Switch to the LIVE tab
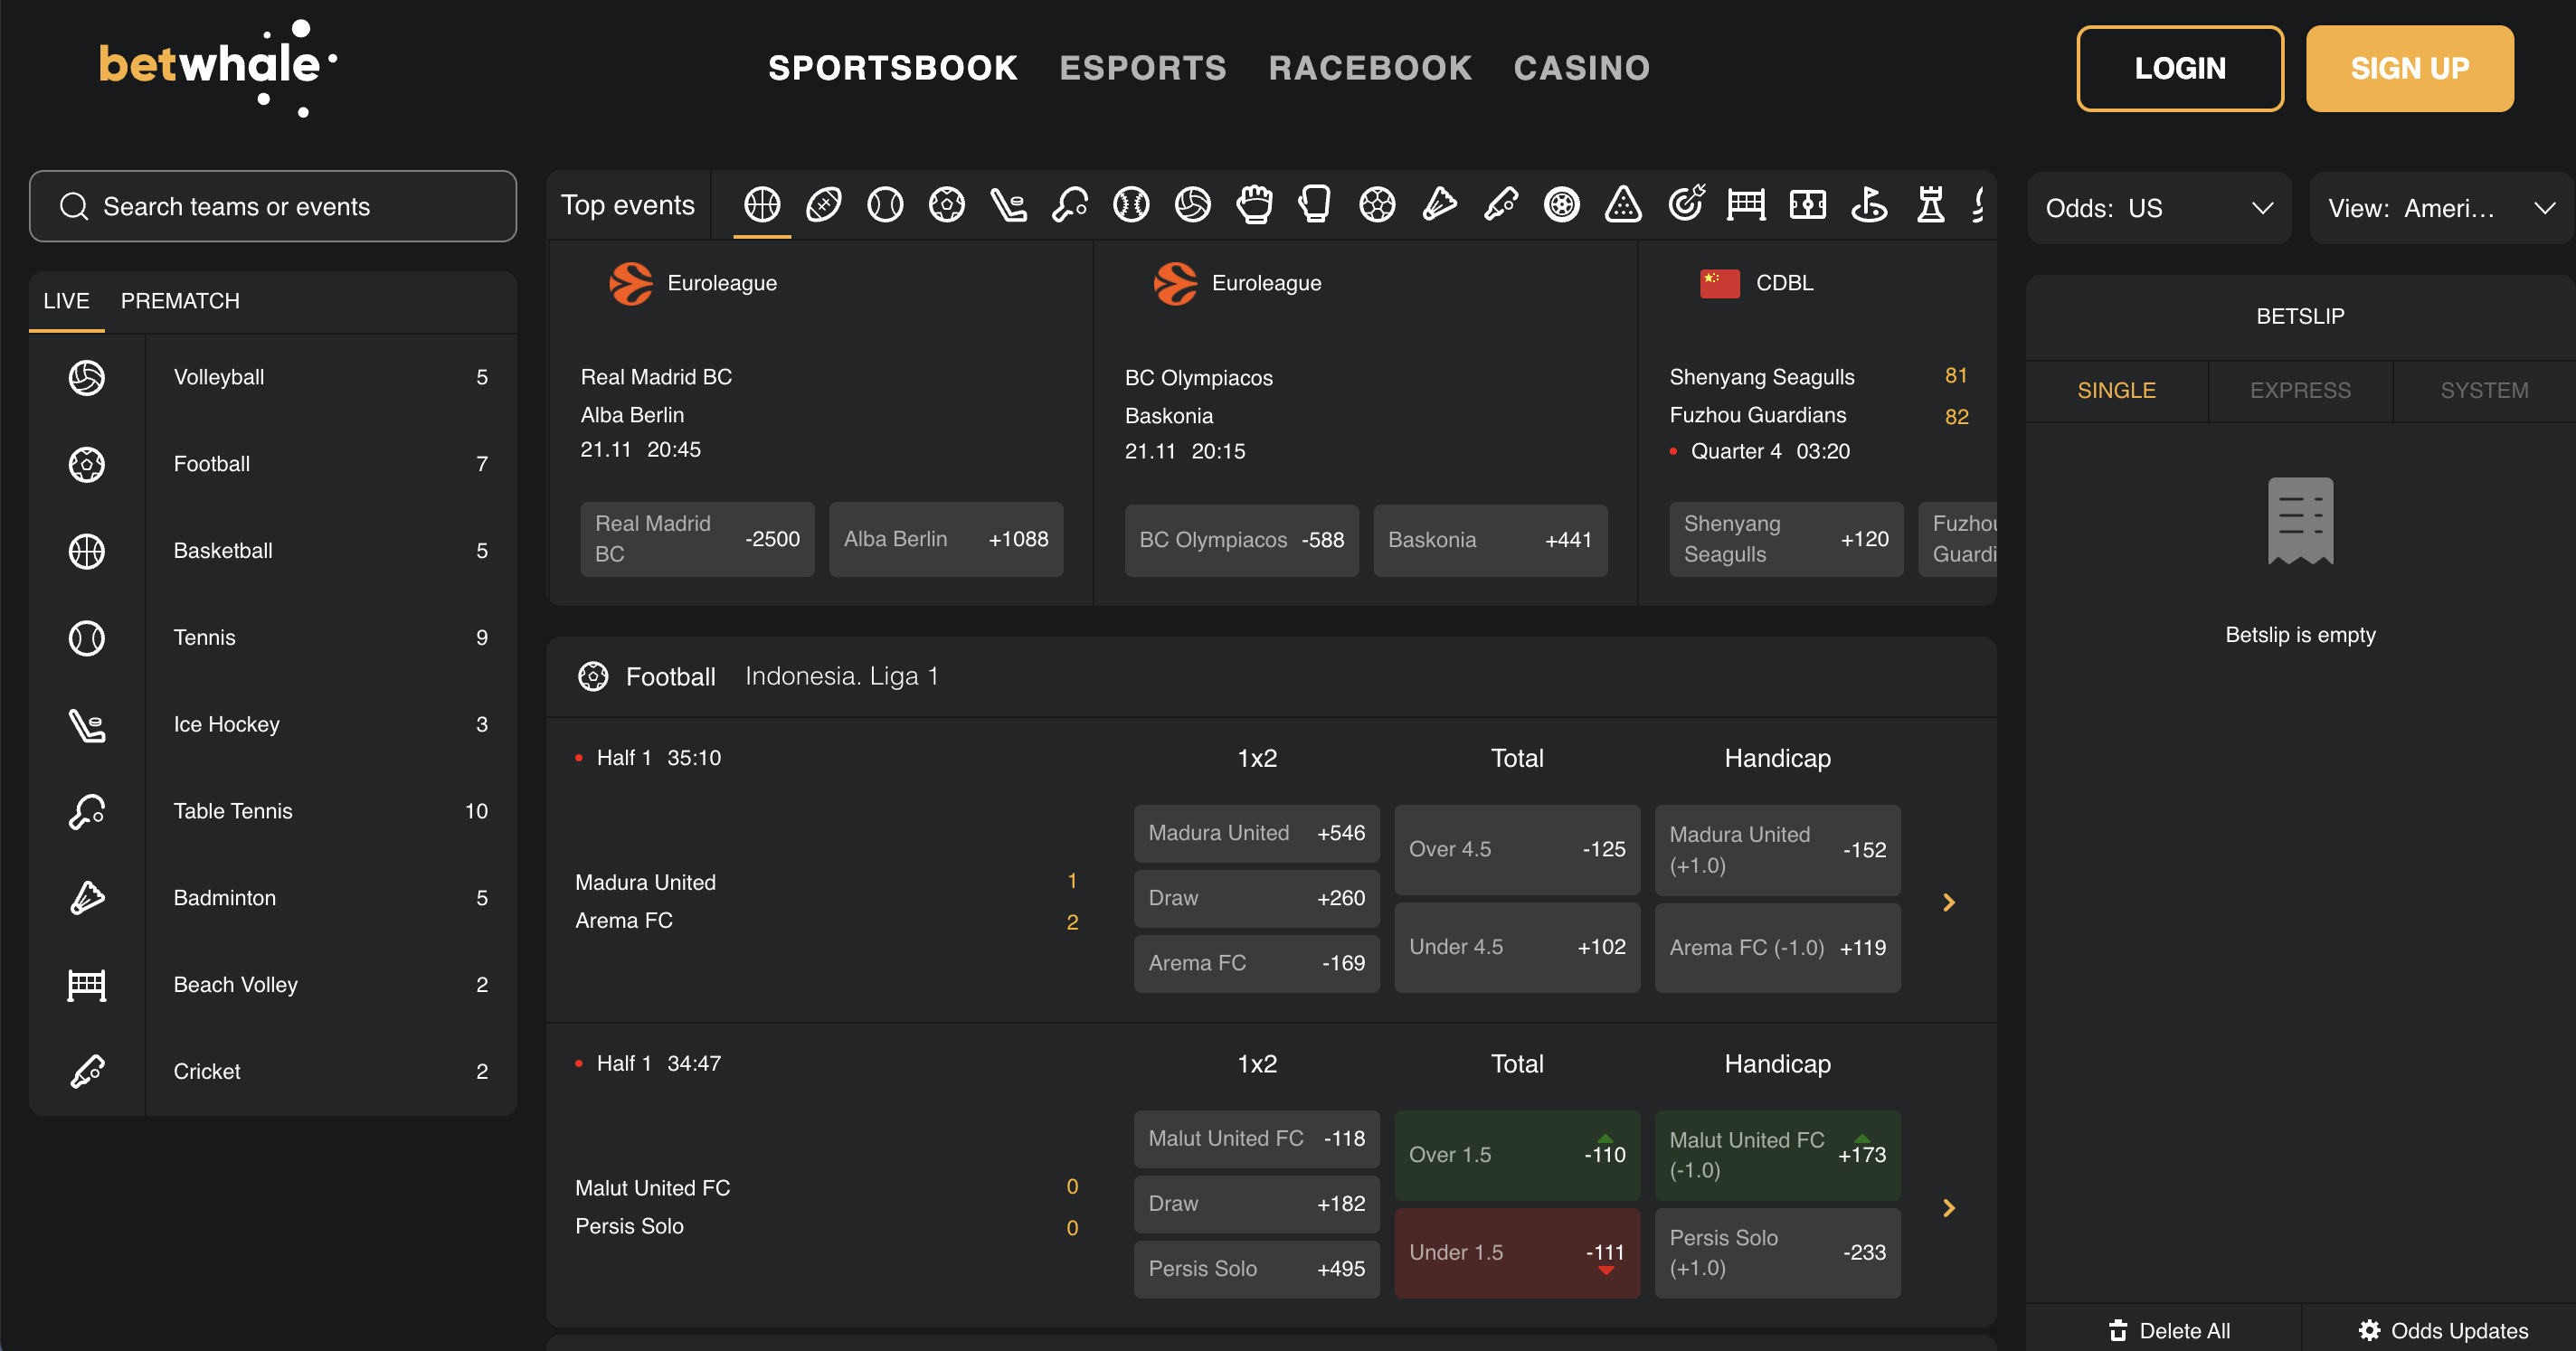This screenshot has width=2576, height=1351. [66, 301]
